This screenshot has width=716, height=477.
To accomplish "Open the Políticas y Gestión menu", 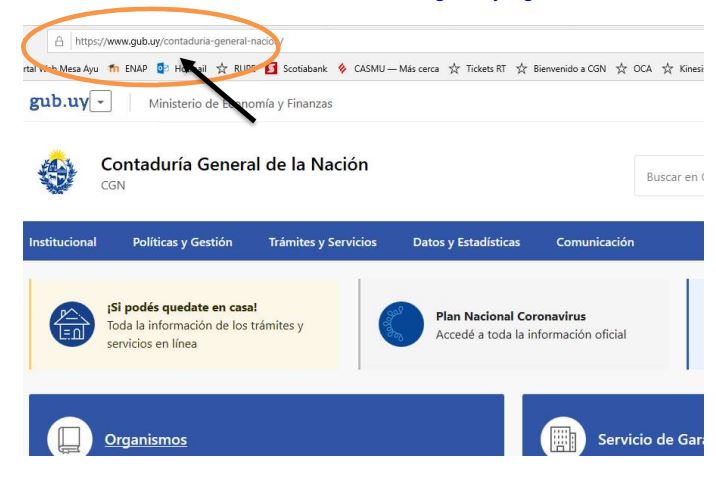I will (x=183, y=242).
